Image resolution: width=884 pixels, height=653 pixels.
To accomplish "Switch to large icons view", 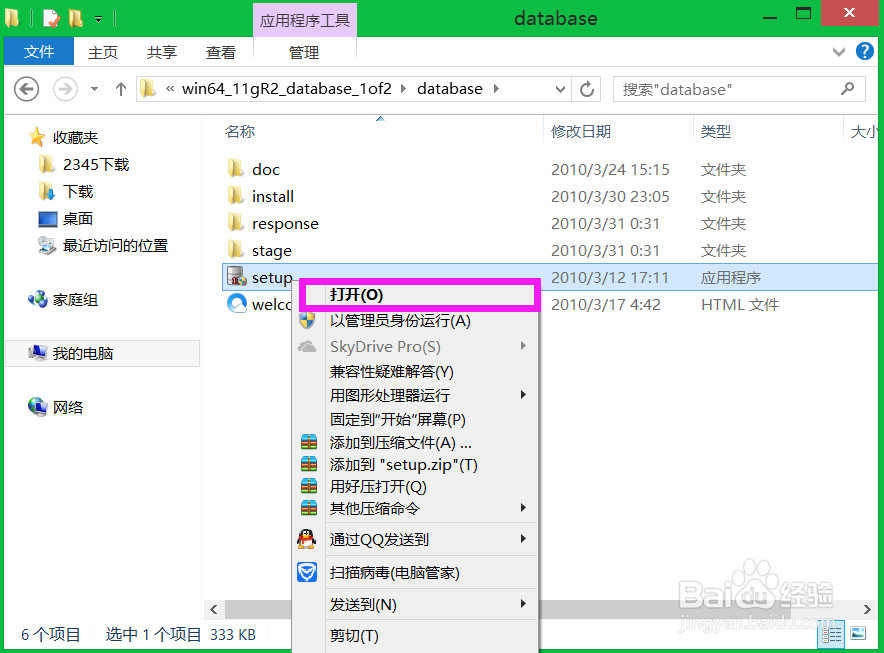I will (x=858, y=633).
